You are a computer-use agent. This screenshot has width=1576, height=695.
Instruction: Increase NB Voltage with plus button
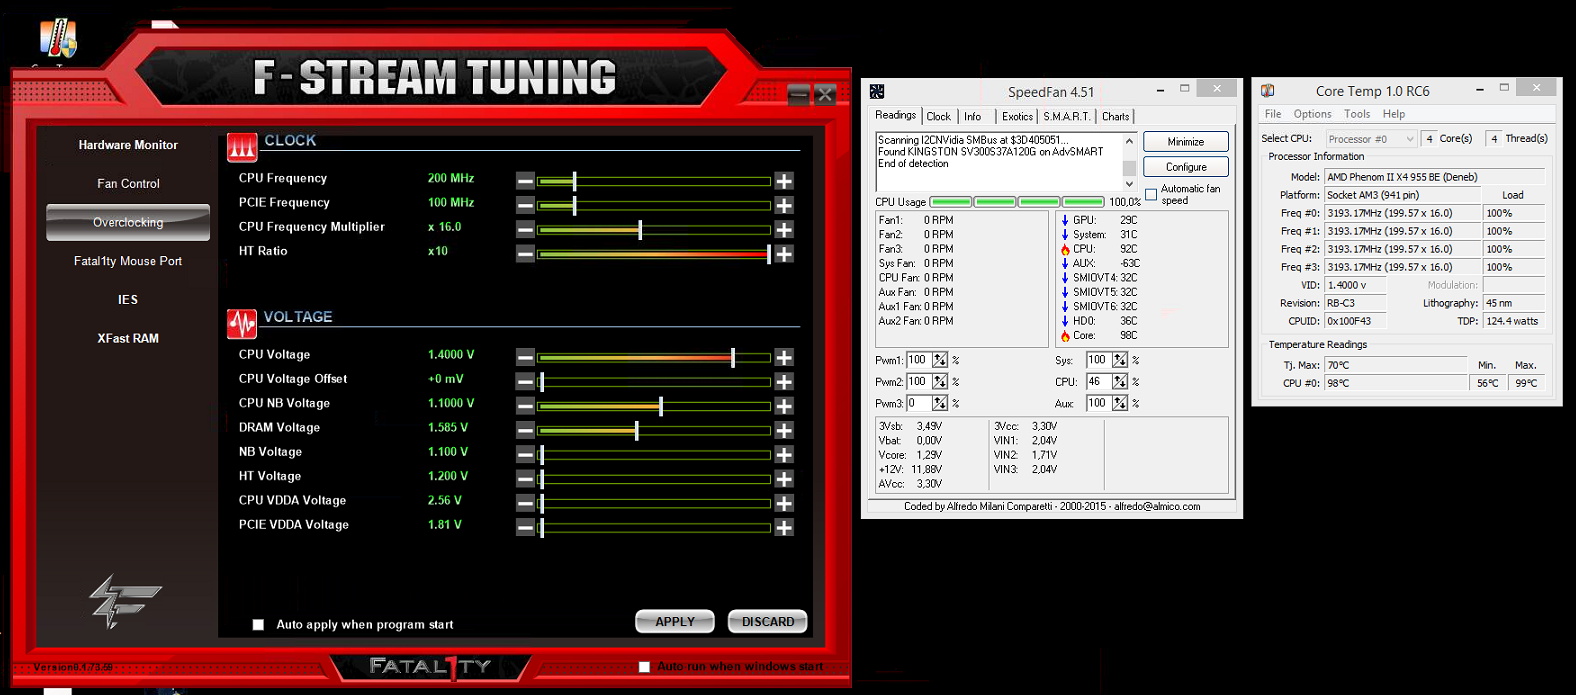[784, 454]
